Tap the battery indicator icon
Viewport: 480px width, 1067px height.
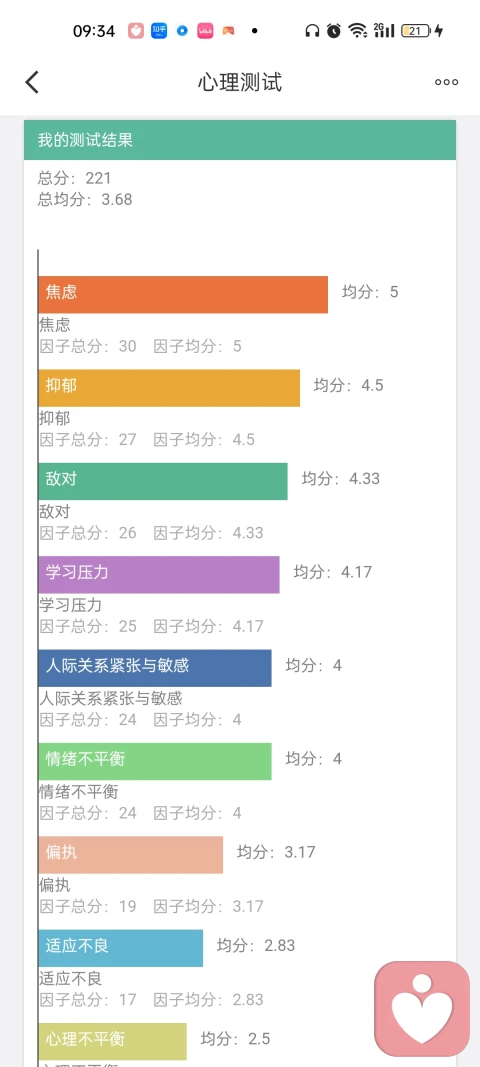coord(415,31)
